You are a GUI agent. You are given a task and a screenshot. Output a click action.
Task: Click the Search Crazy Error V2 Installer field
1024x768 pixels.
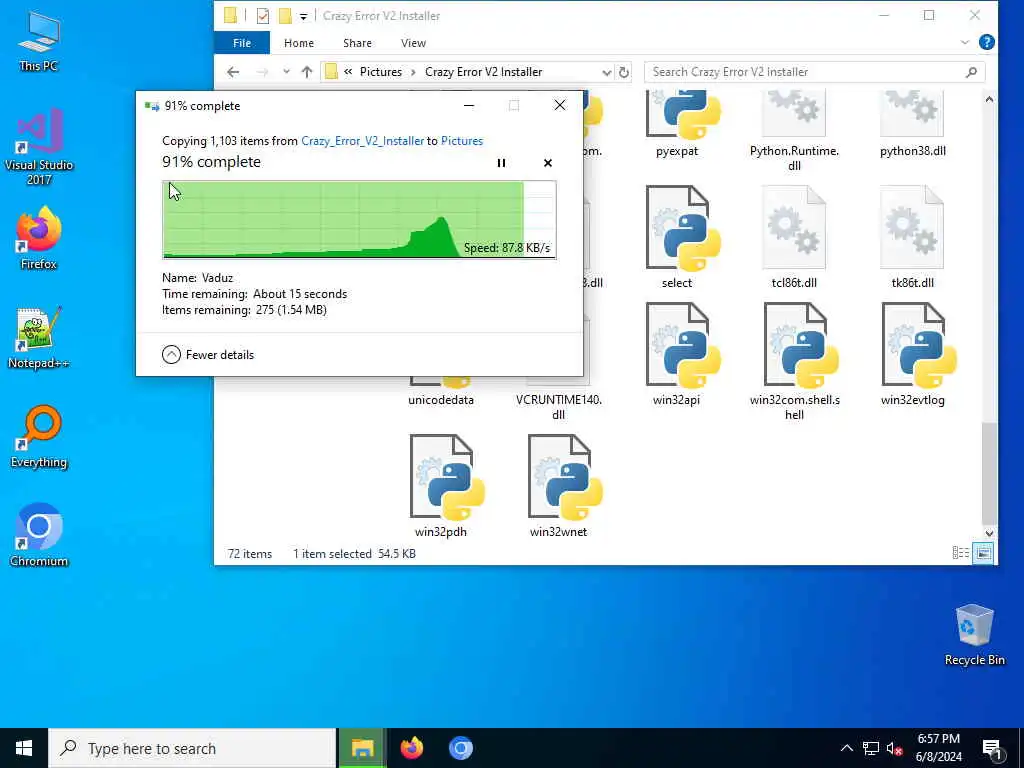[814, 72]
